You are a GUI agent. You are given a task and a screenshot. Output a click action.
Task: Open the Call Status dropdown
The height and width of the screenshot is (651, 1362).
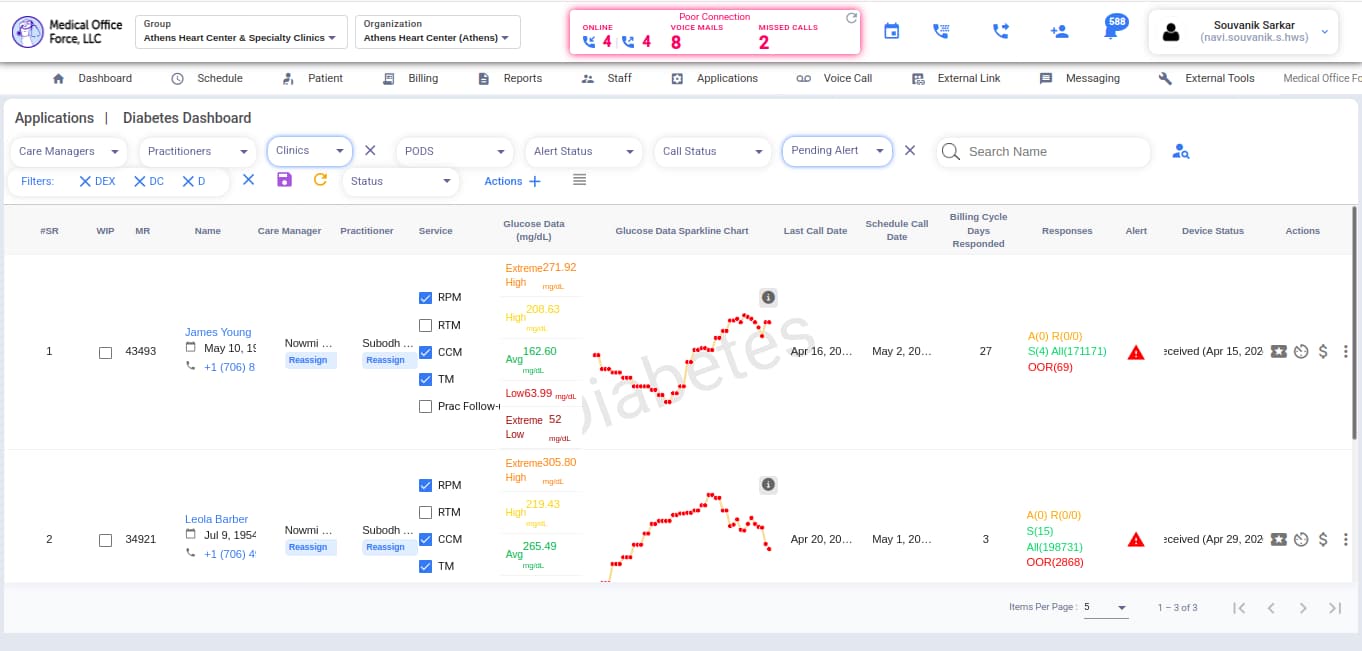pyautogui.click(x=713, y=152)
